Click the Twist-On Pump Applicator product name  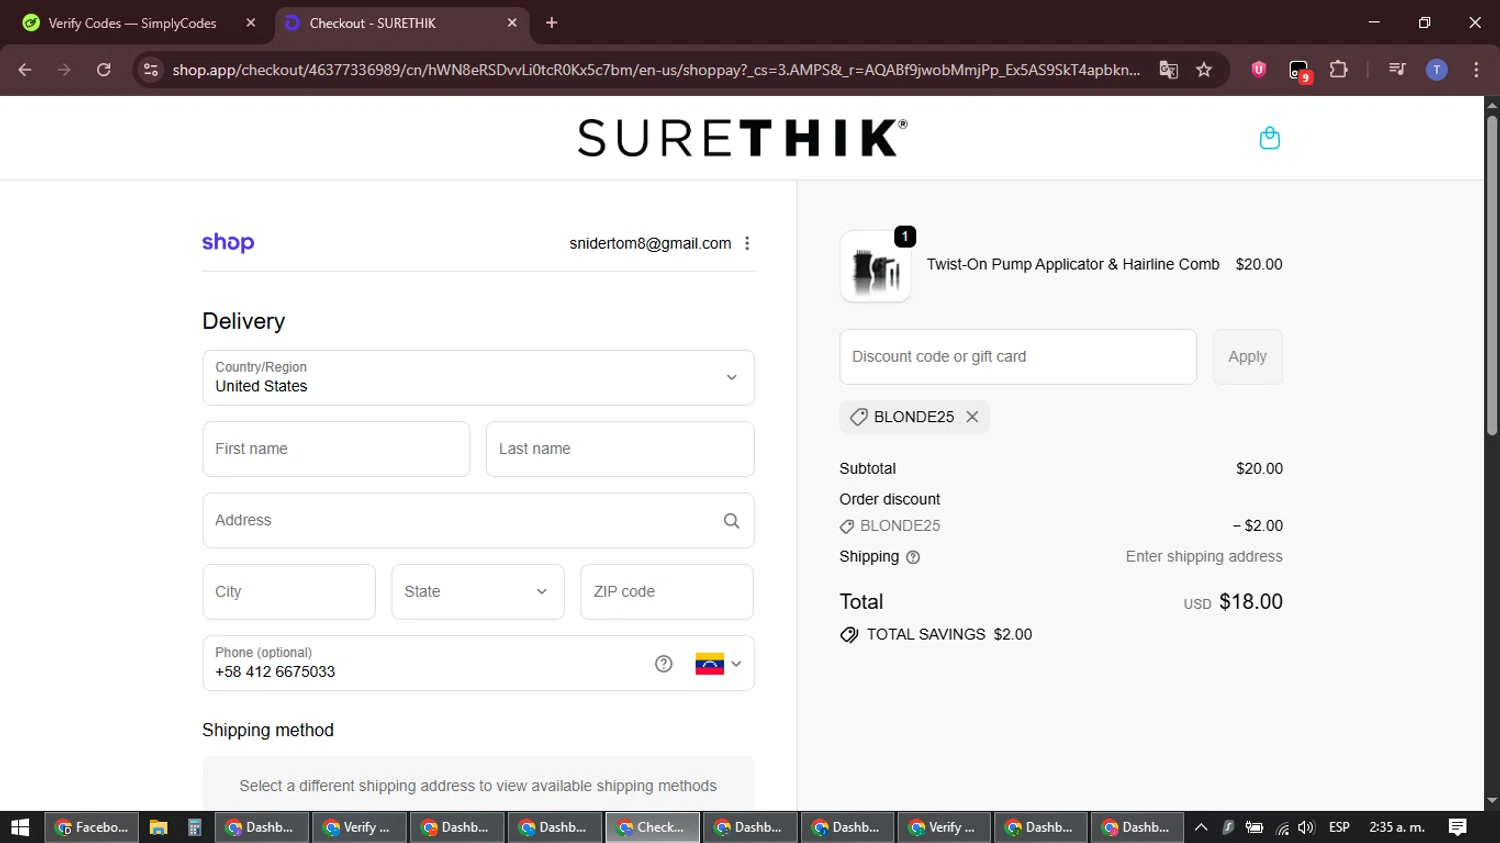tap(1073, 265)
